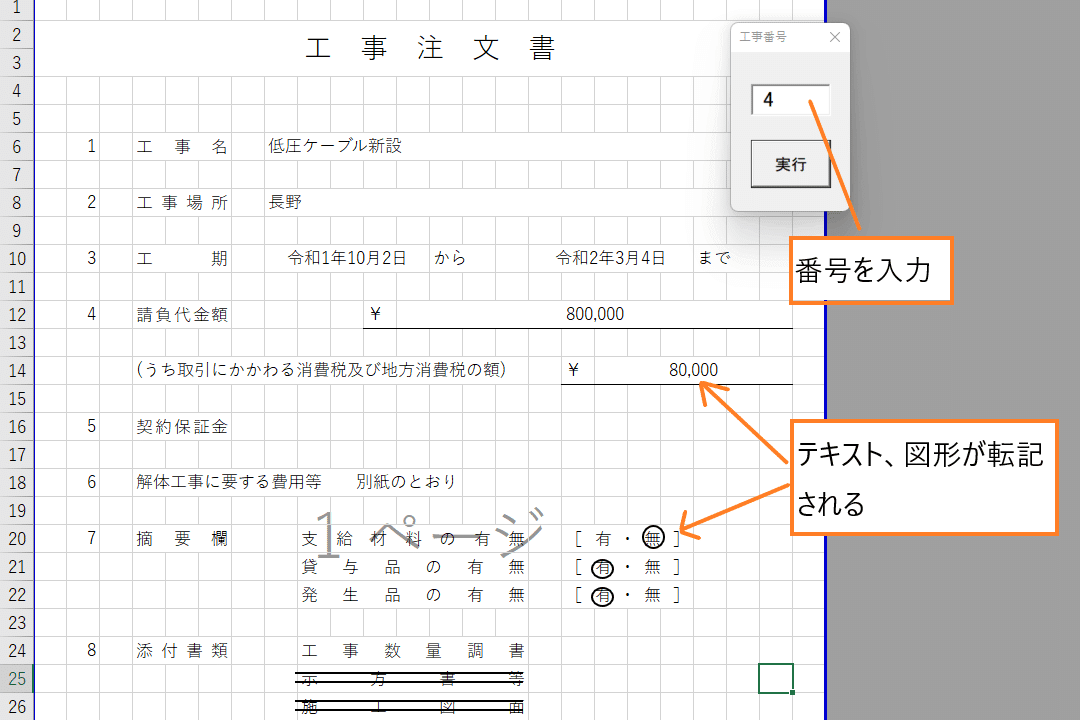Close the 工事番号 dialog
Image resolution: width=1080 pixels, height=720 pixels.
coord(835,37)
